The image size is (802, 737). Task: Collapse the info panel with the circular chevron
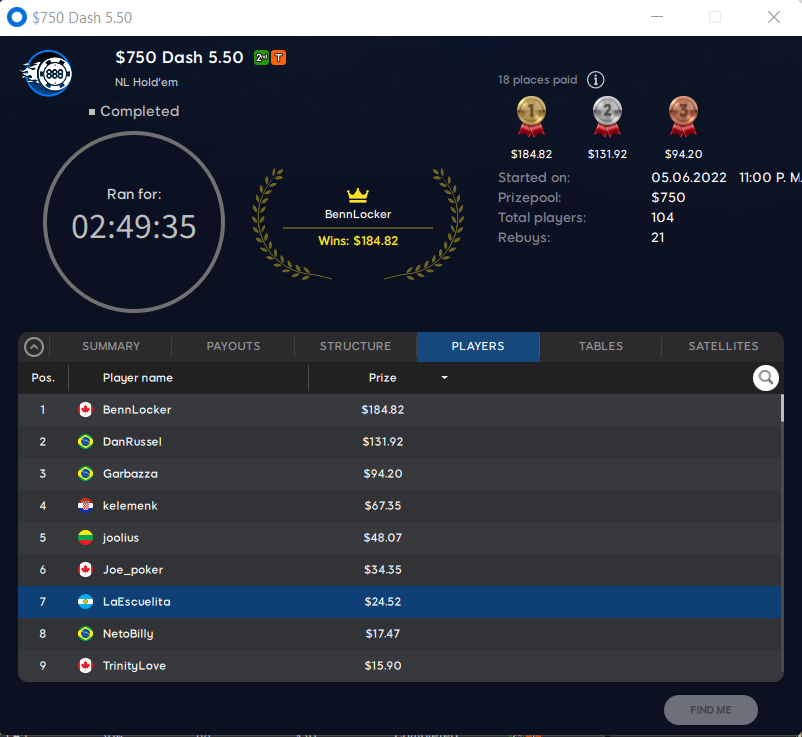[x=34, y=347]
